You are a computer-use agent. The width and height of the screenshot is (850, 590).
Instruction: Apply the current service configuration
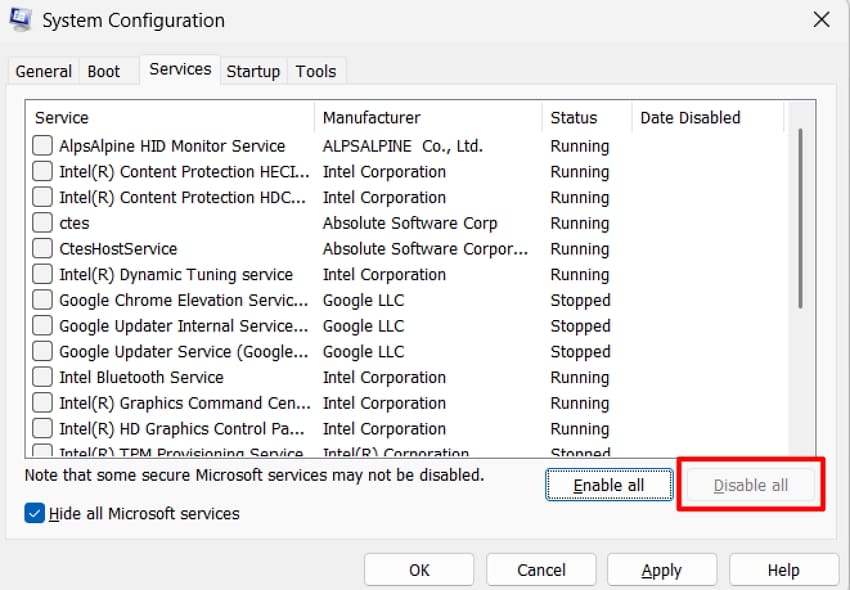(x=661, y=569)
